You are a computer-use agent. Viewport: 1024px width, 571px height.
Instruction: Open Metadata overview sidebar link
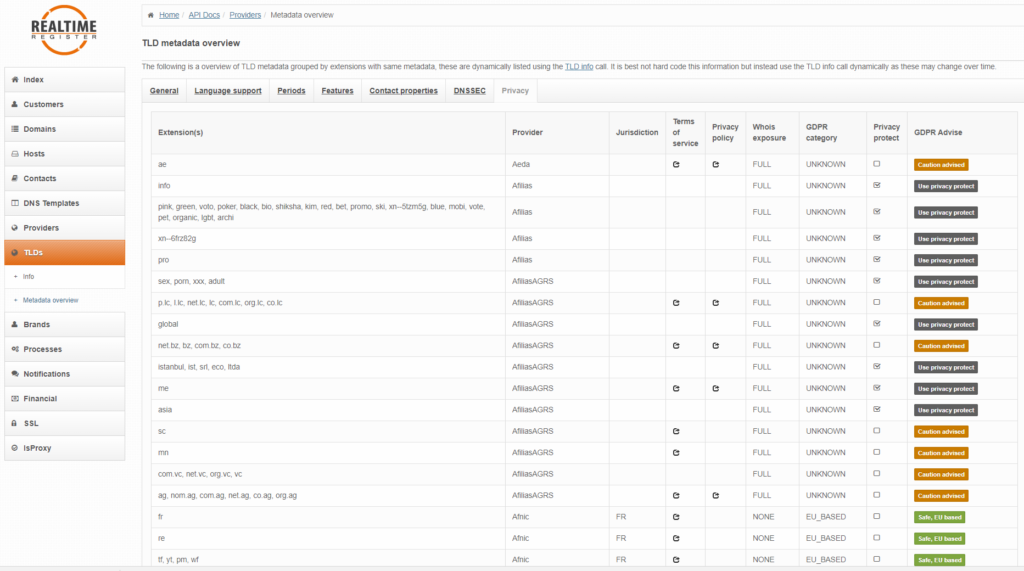click(x=50, y=301)
